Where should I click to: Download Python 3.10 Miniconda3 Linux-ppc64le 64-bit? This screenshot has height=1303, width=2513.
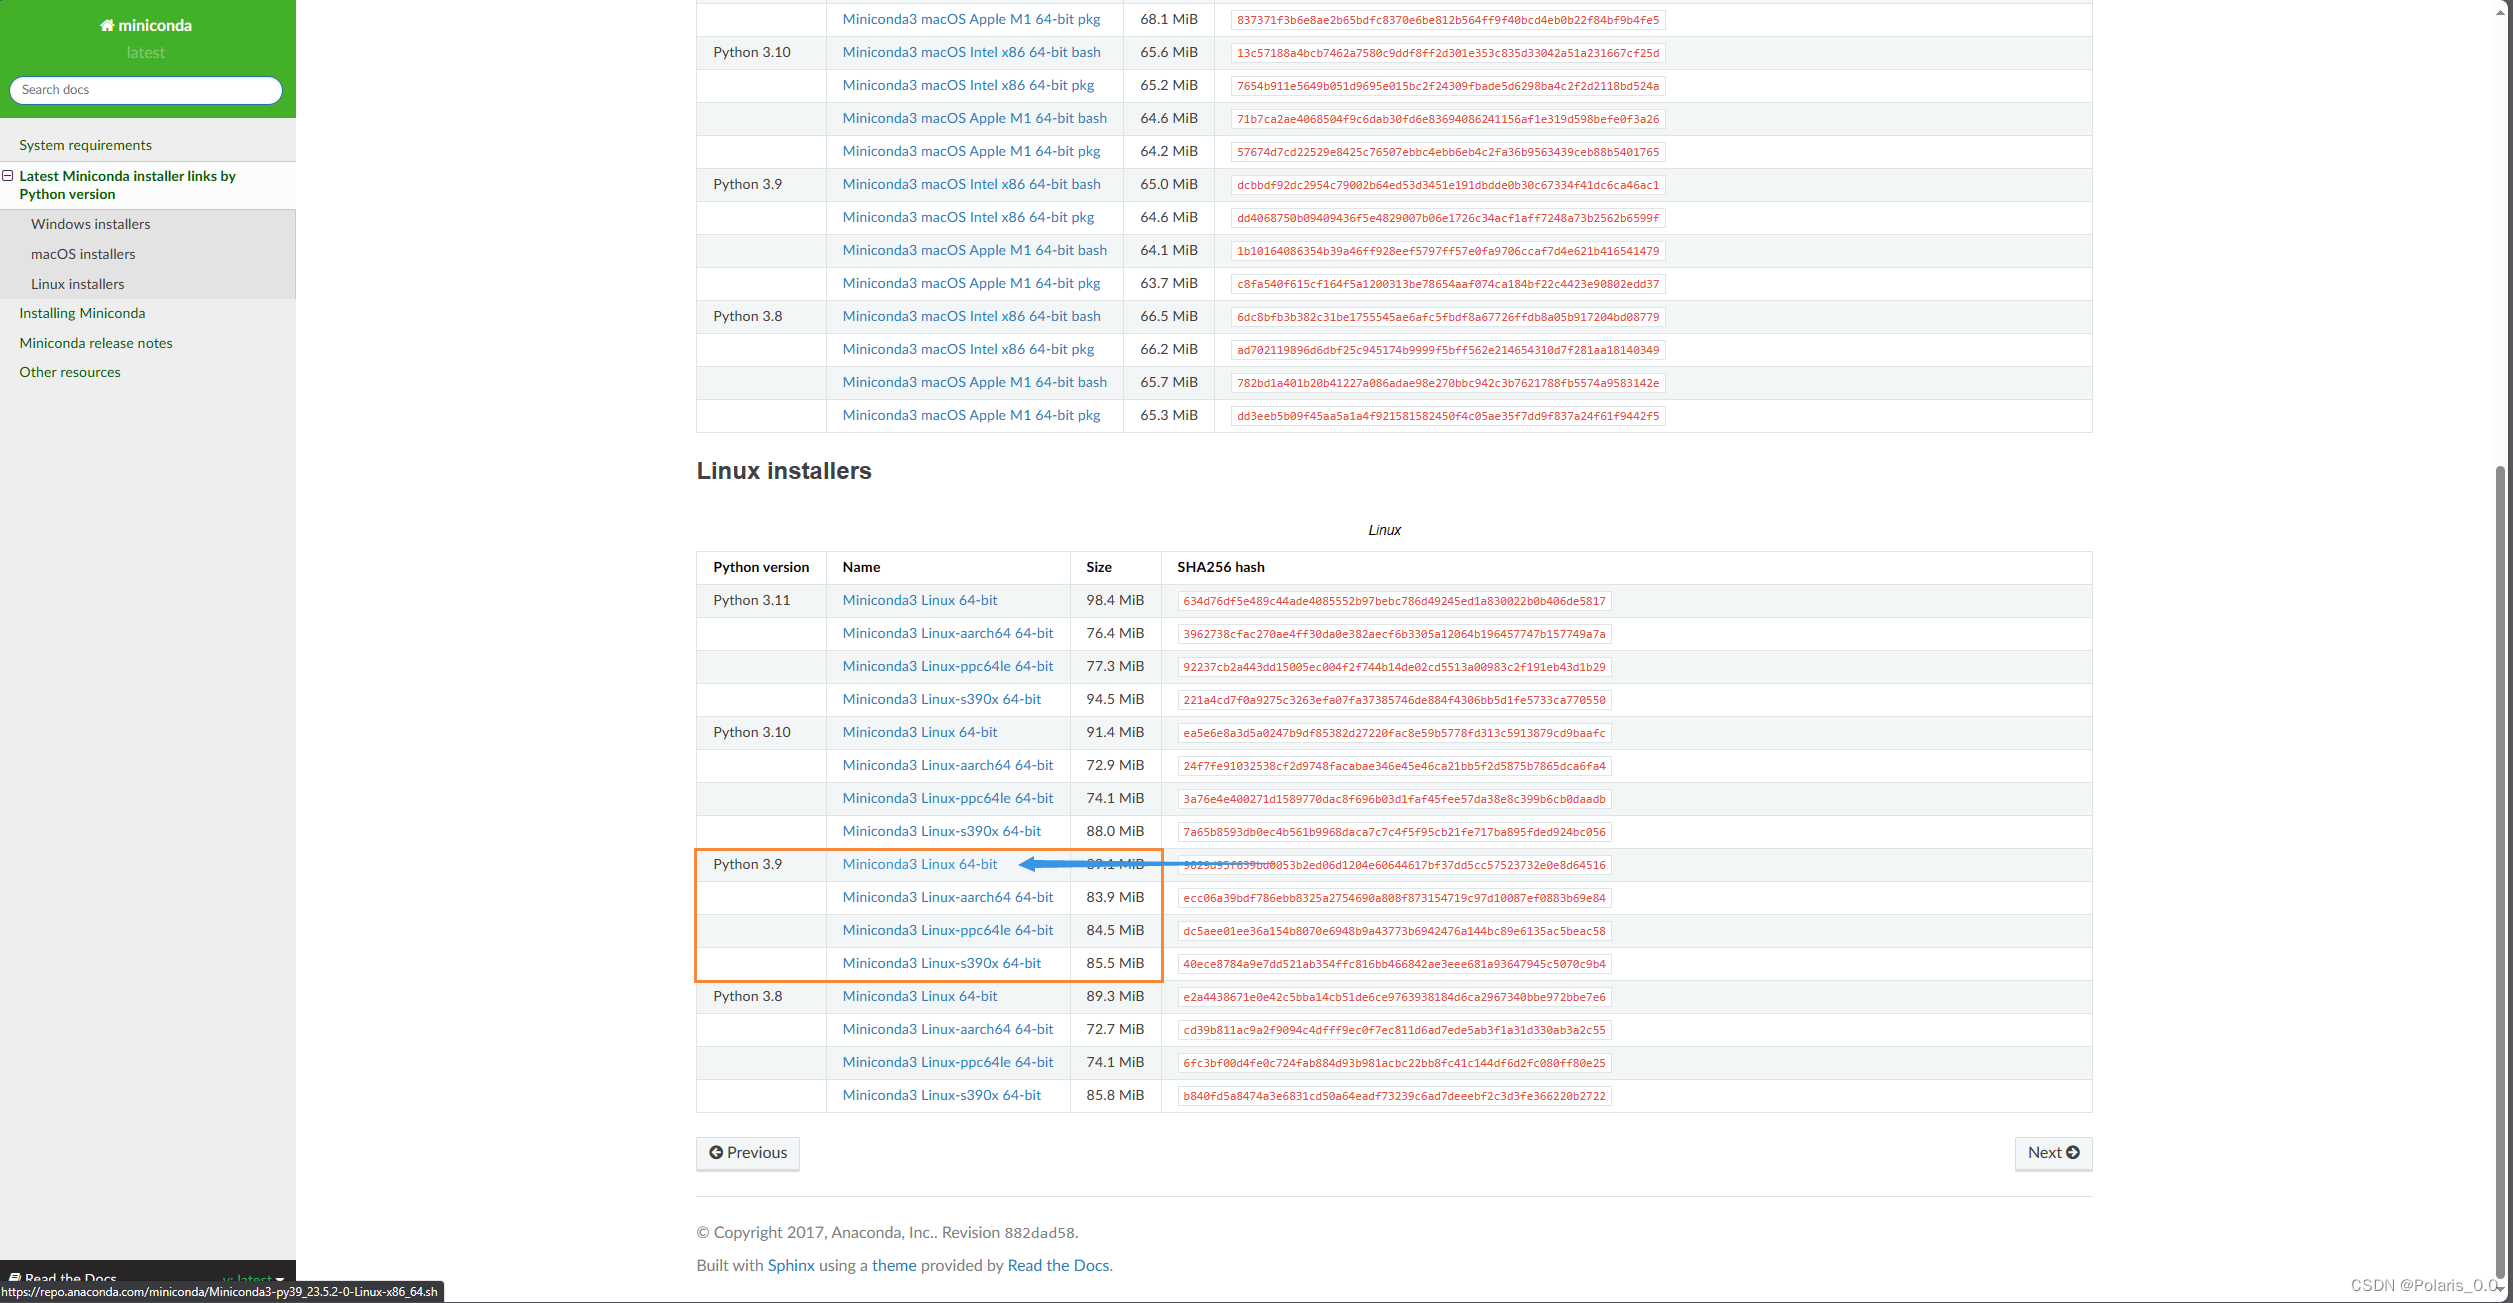(948, 798)
